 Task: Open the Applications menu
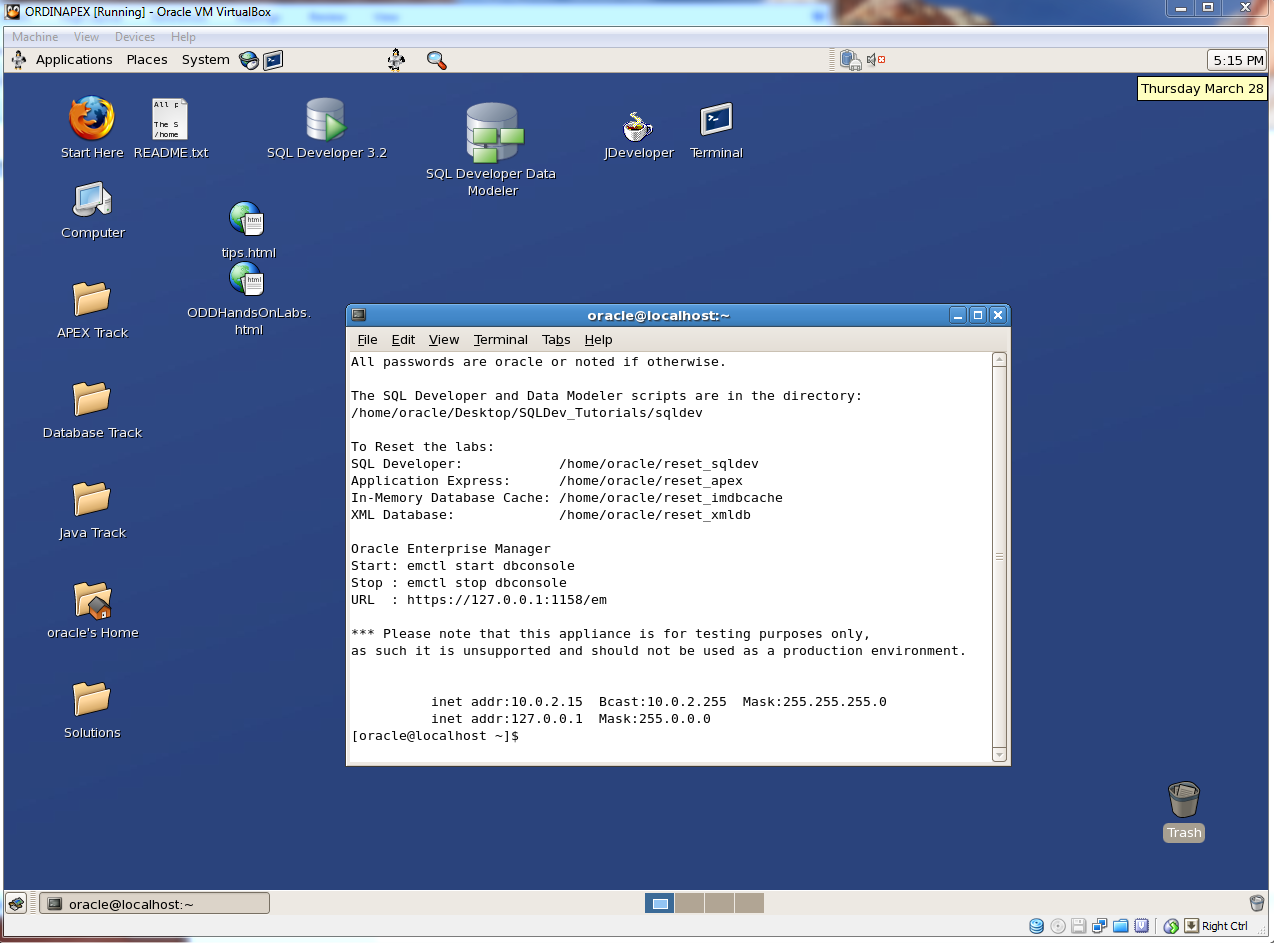pyautogui.click(x=74, y=60)
